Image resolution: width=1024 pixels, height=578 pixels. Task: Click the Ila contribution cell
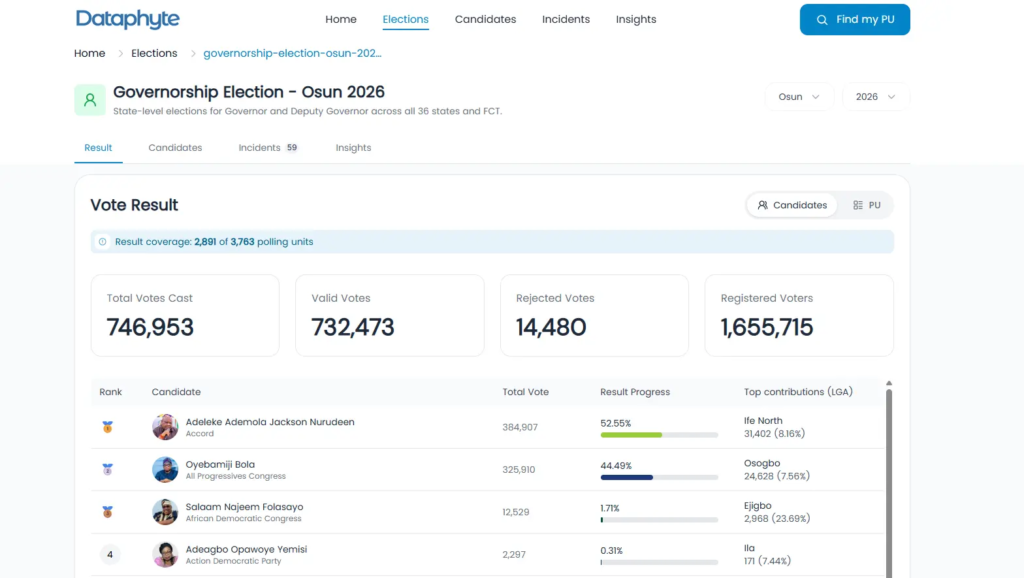(767, 554)
